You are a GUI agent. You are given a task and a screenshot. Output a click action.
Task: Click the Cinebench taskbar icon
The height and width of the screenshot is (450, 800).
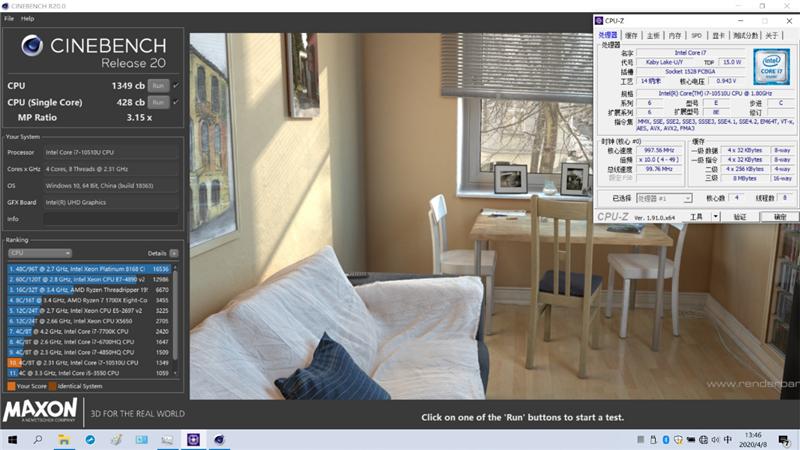[x=219, y=439]
